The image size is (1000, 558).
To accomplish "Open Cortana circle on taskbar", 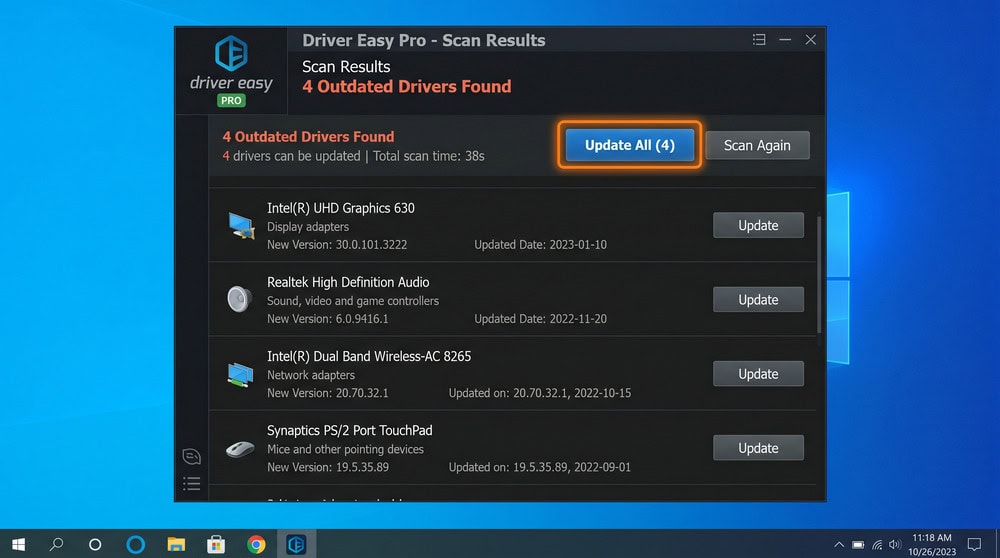I will (x=95, y=544).
